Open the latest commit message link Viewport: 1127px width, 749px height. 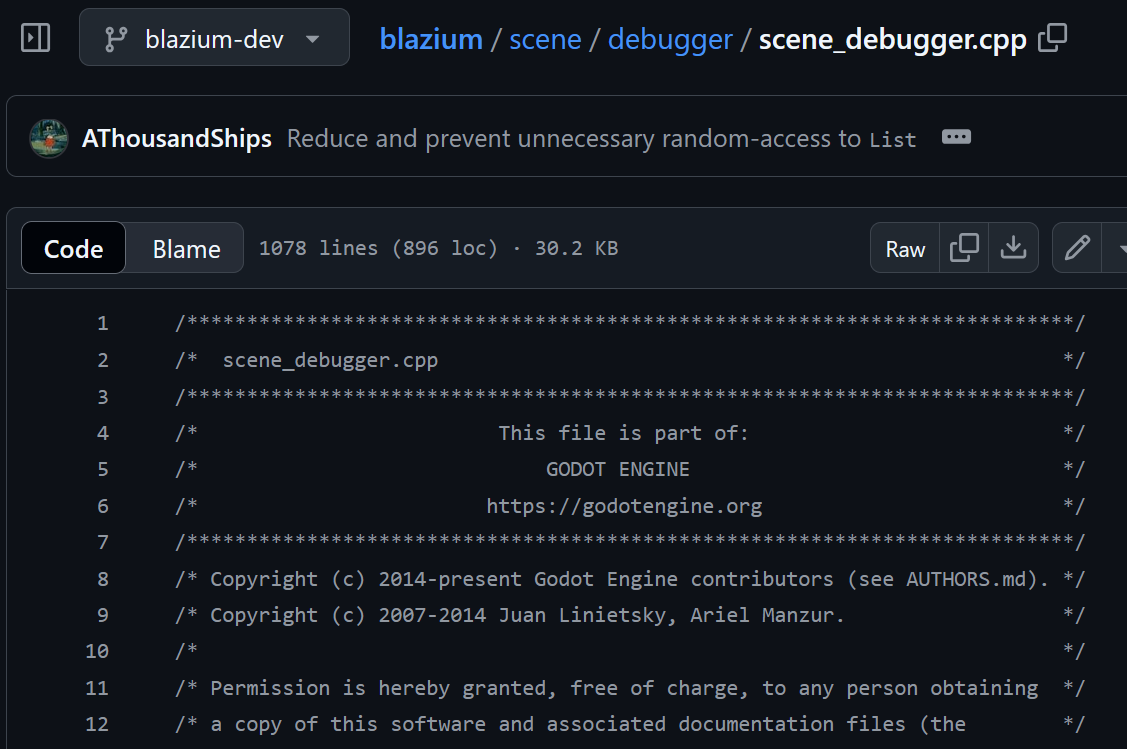click(x=602, y=138)
